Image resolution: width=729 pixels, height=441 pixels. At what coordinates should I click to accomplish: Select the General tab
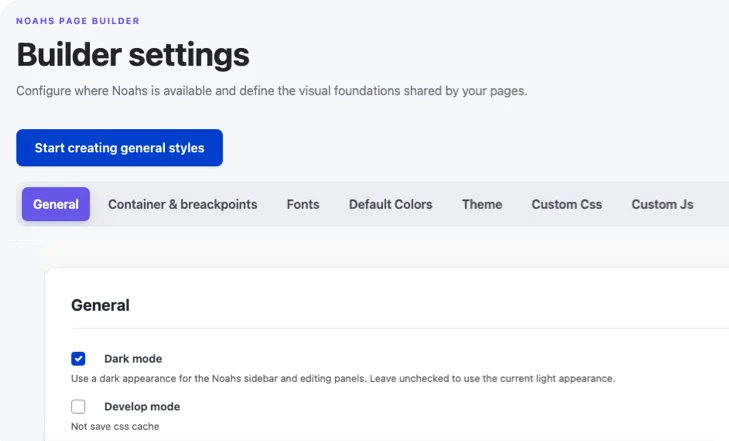[56, 204]
